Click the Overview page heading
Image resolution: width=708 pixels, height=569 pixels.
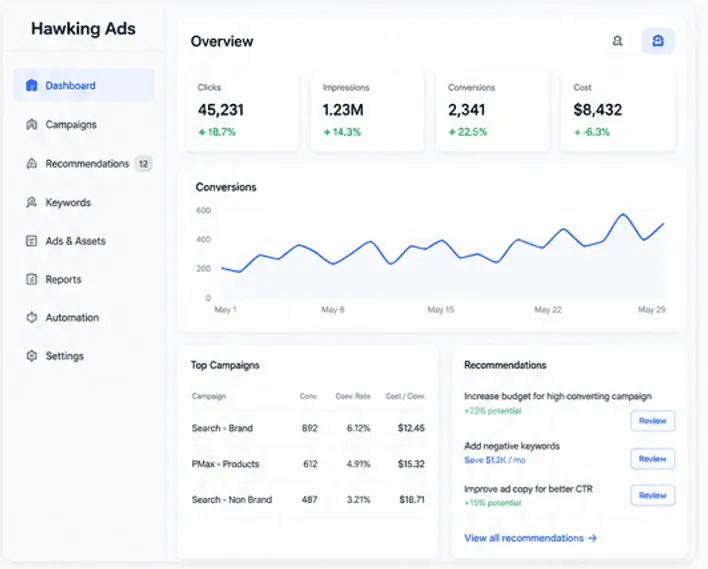(222, 41)
